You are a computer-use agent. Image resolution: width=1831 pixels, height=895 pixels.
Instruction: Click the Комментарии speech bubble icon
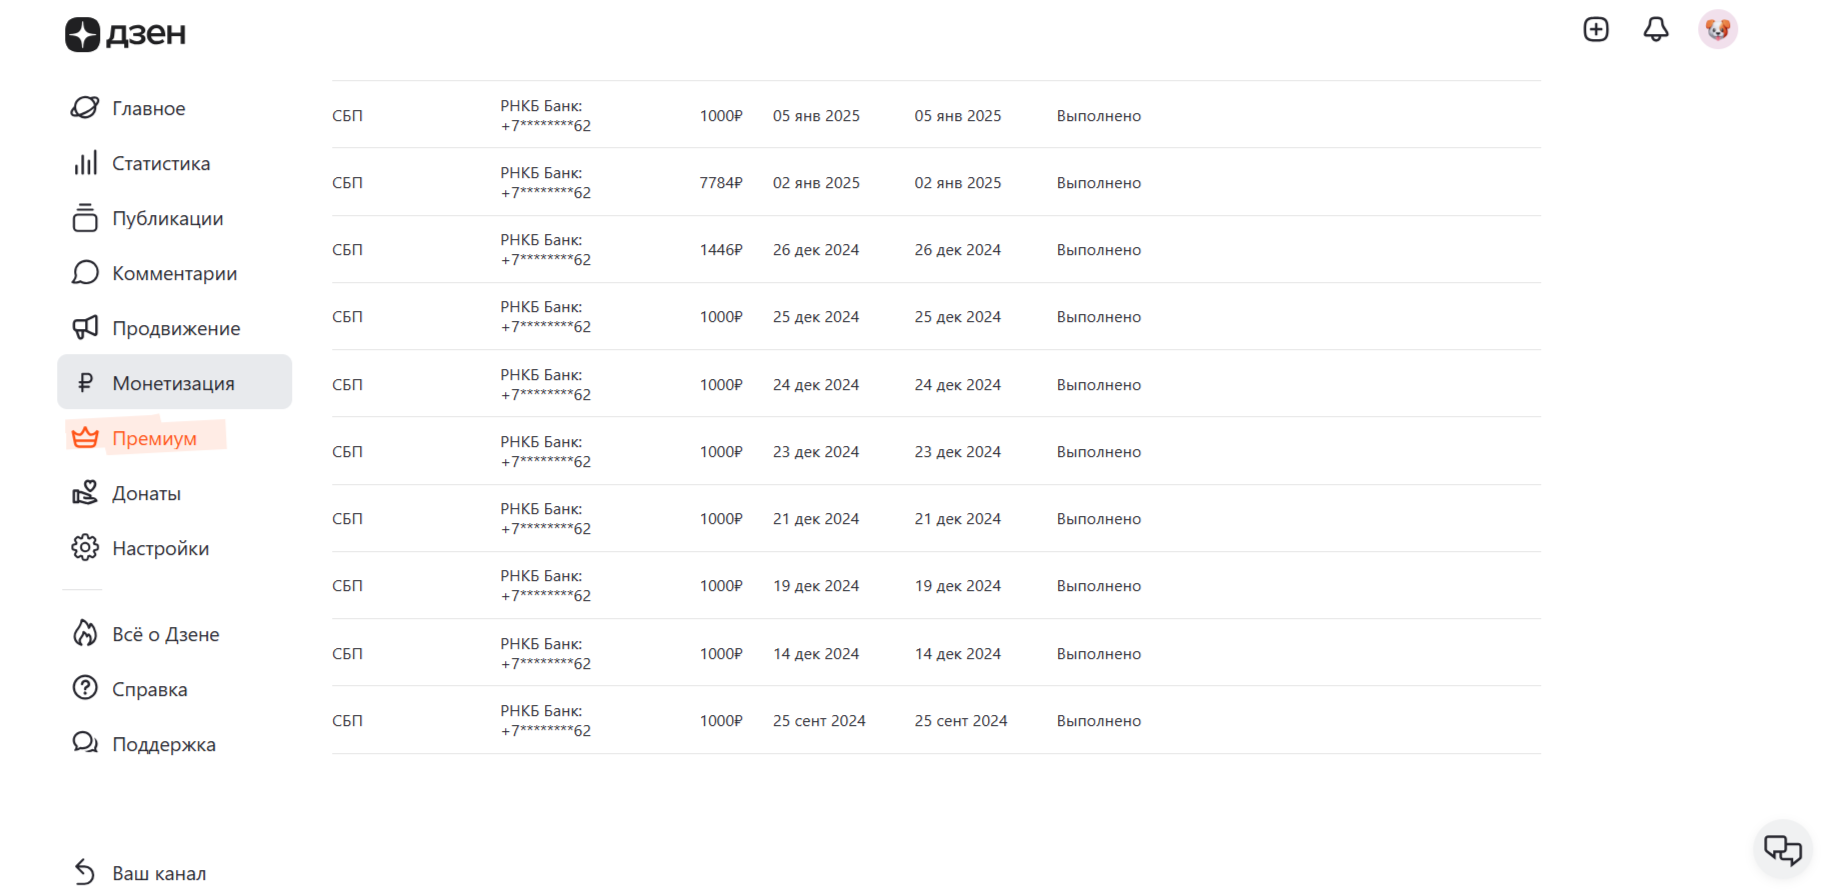point(85,273)
